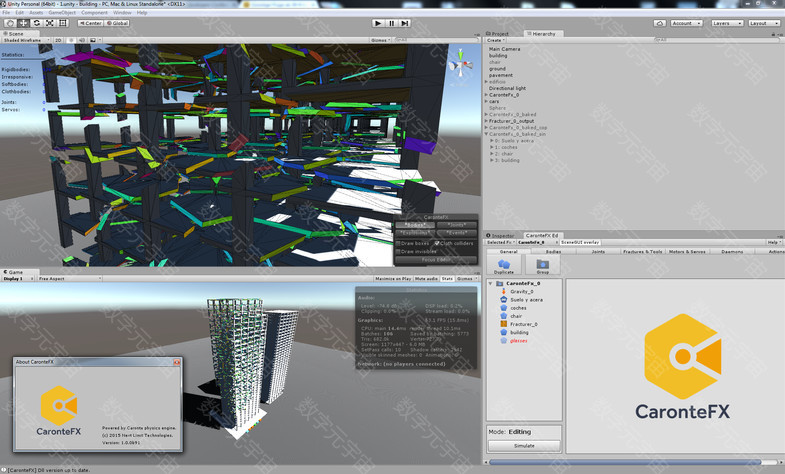Open the Account dropdown
The width and height of the screenshot is (785, 474).
click(x=685, y=23)
